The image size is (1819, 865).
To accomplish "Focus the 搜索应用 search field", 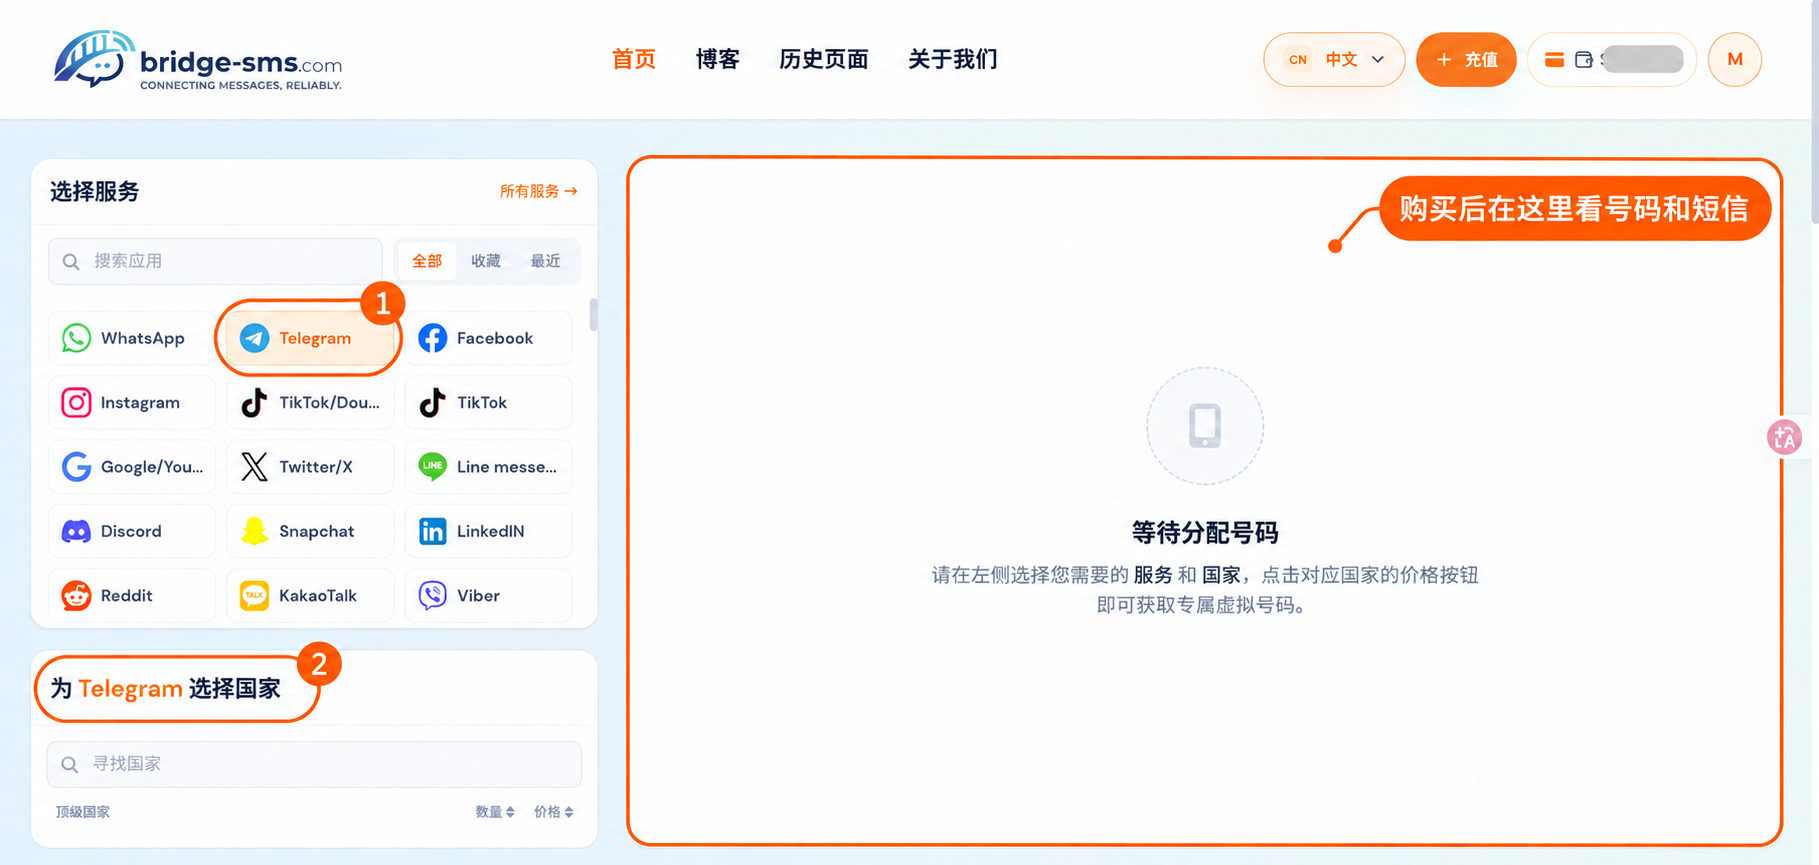I will pyautogui.click(x=215, y=261).
